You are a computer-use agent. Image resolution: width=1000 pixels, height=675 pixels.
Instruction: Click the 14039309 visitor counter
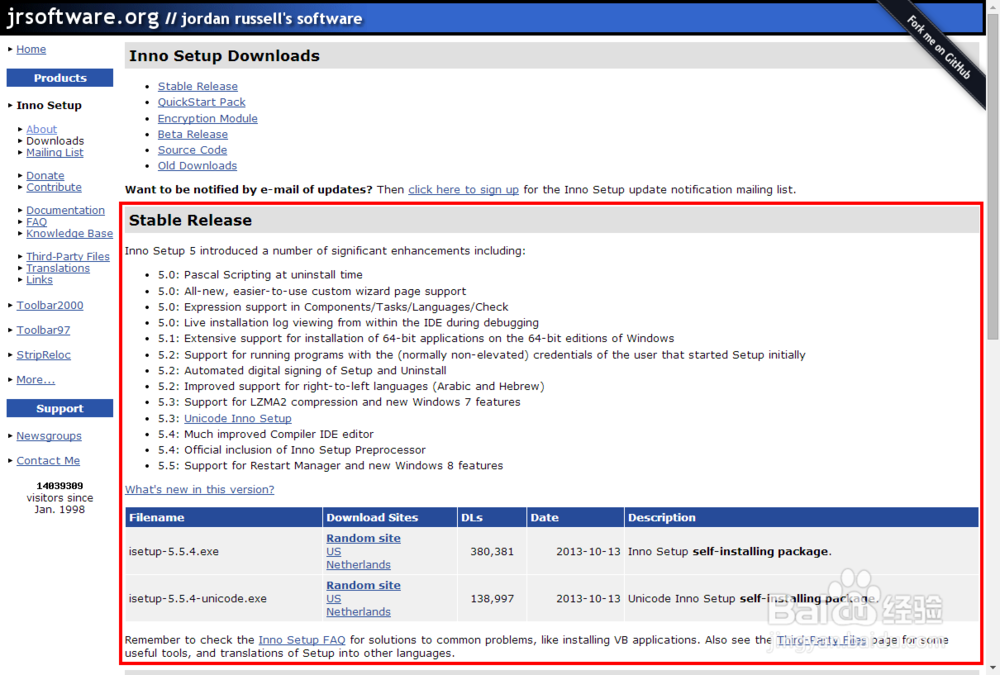pyautogui.click(x=59, y=486)
